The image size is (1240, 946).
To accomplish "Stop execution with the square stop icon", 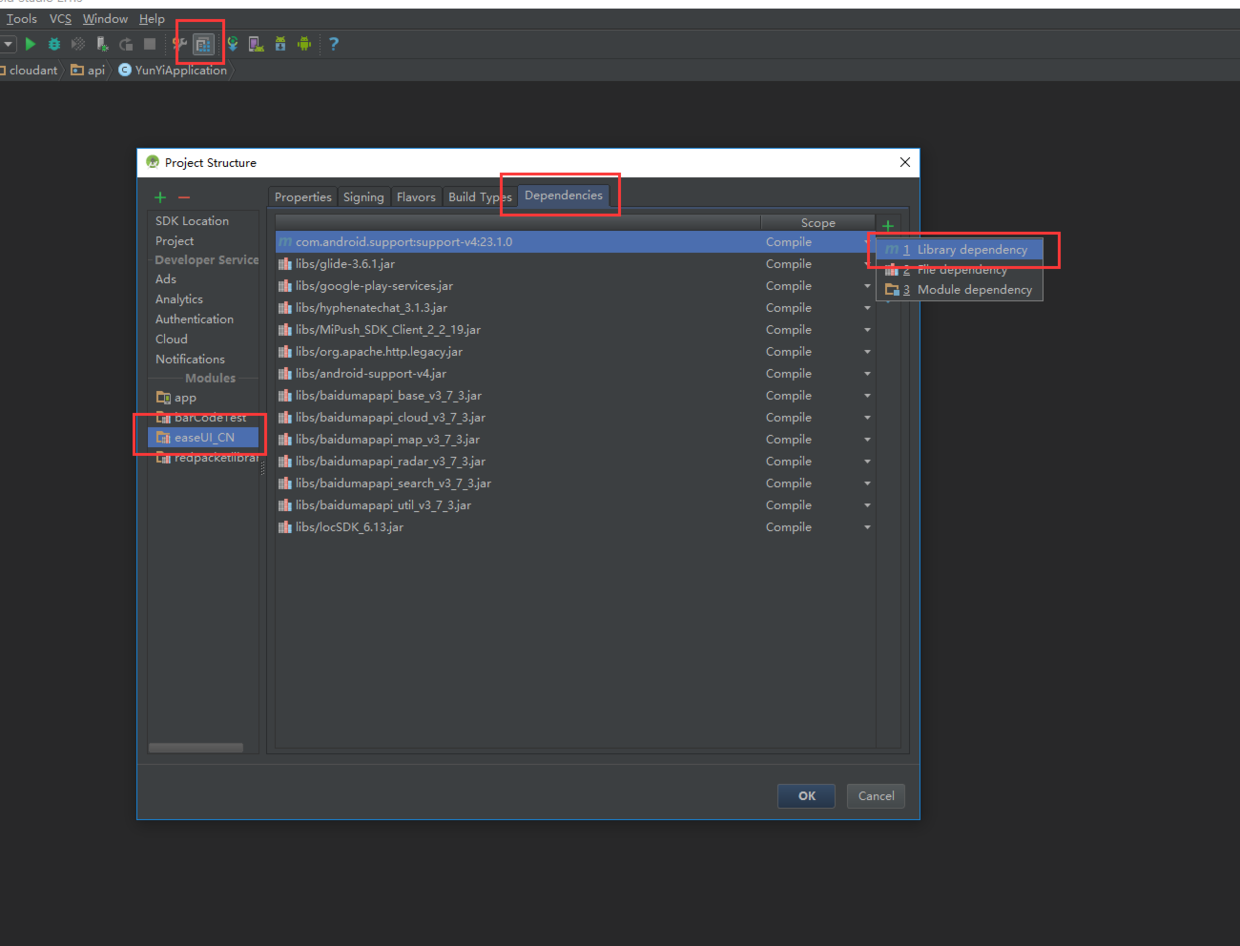I will 149,44.
